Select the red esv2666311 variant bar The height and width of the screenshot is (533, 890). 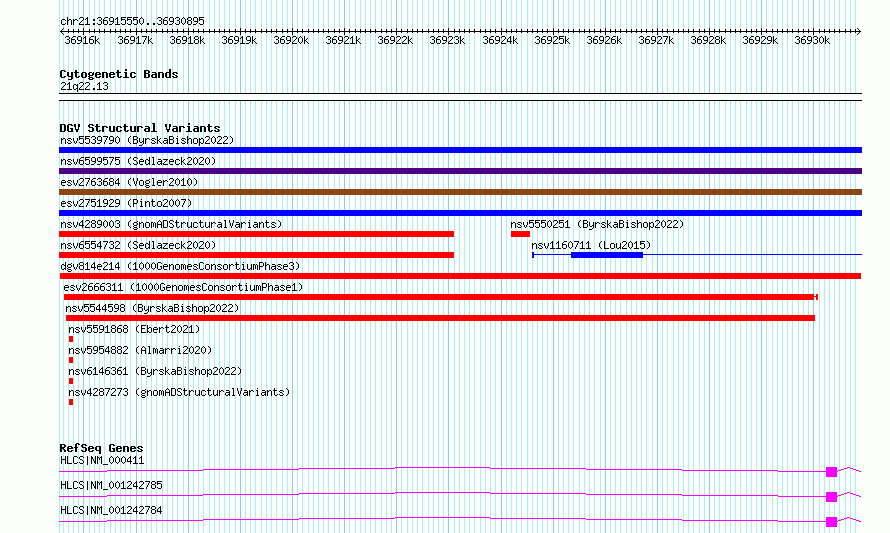440,297
